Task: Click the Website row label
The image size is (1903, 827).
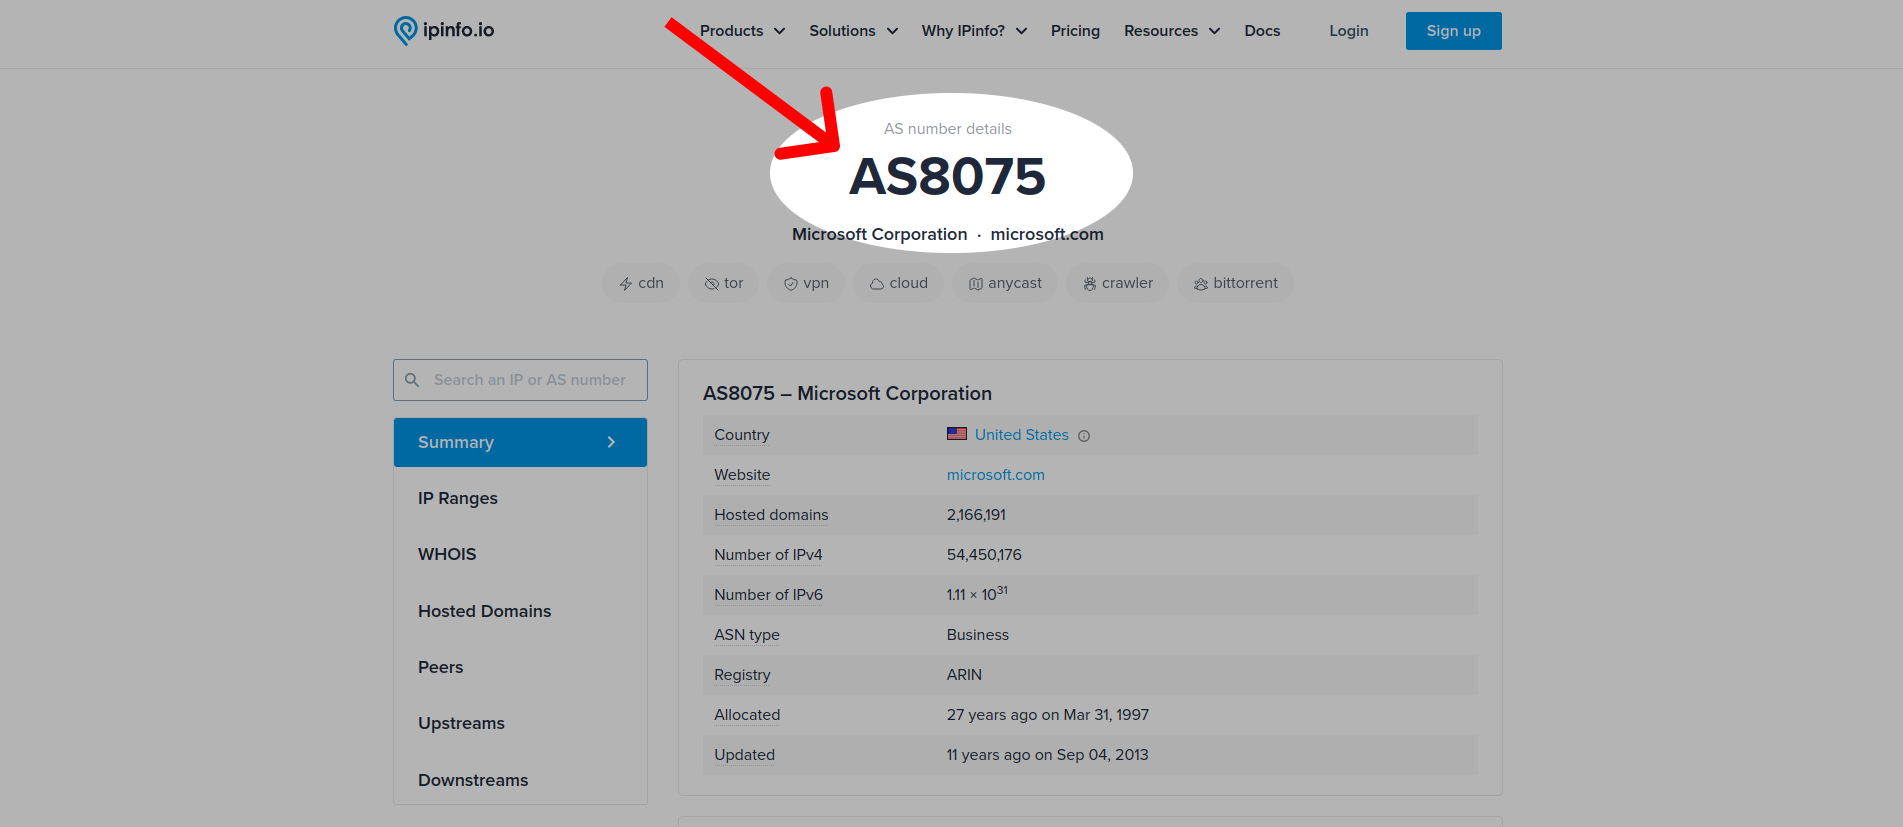Action: click(742, 475)
